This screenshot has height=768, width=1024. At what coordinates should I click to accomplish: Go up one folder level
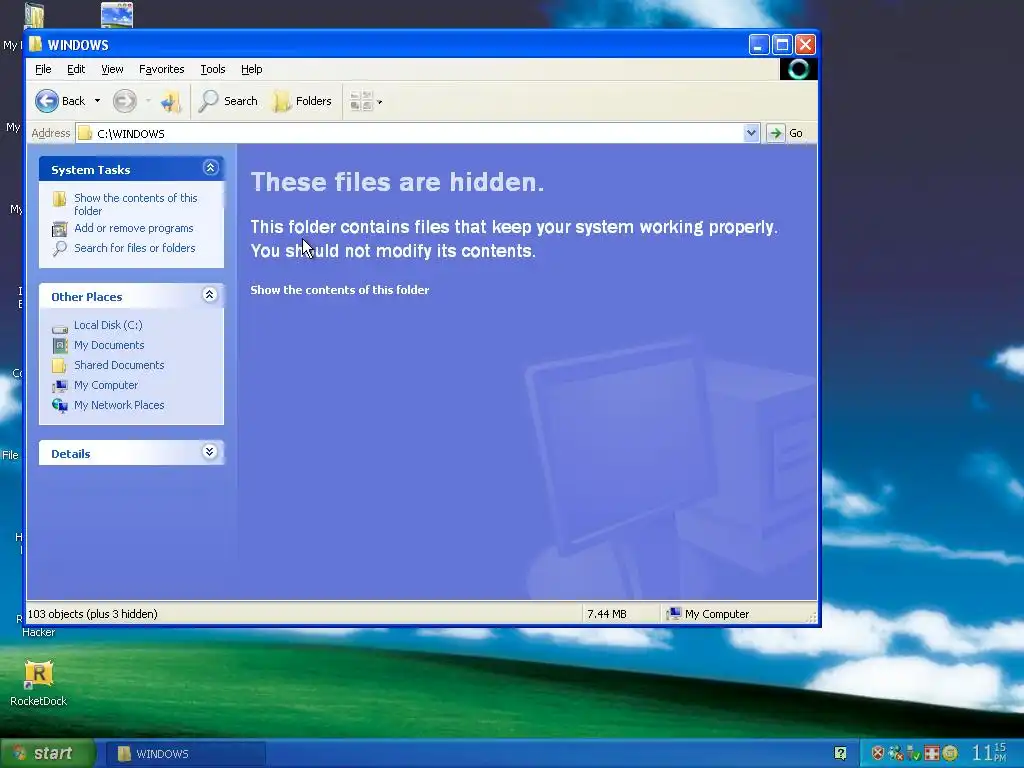coord(171,101)
